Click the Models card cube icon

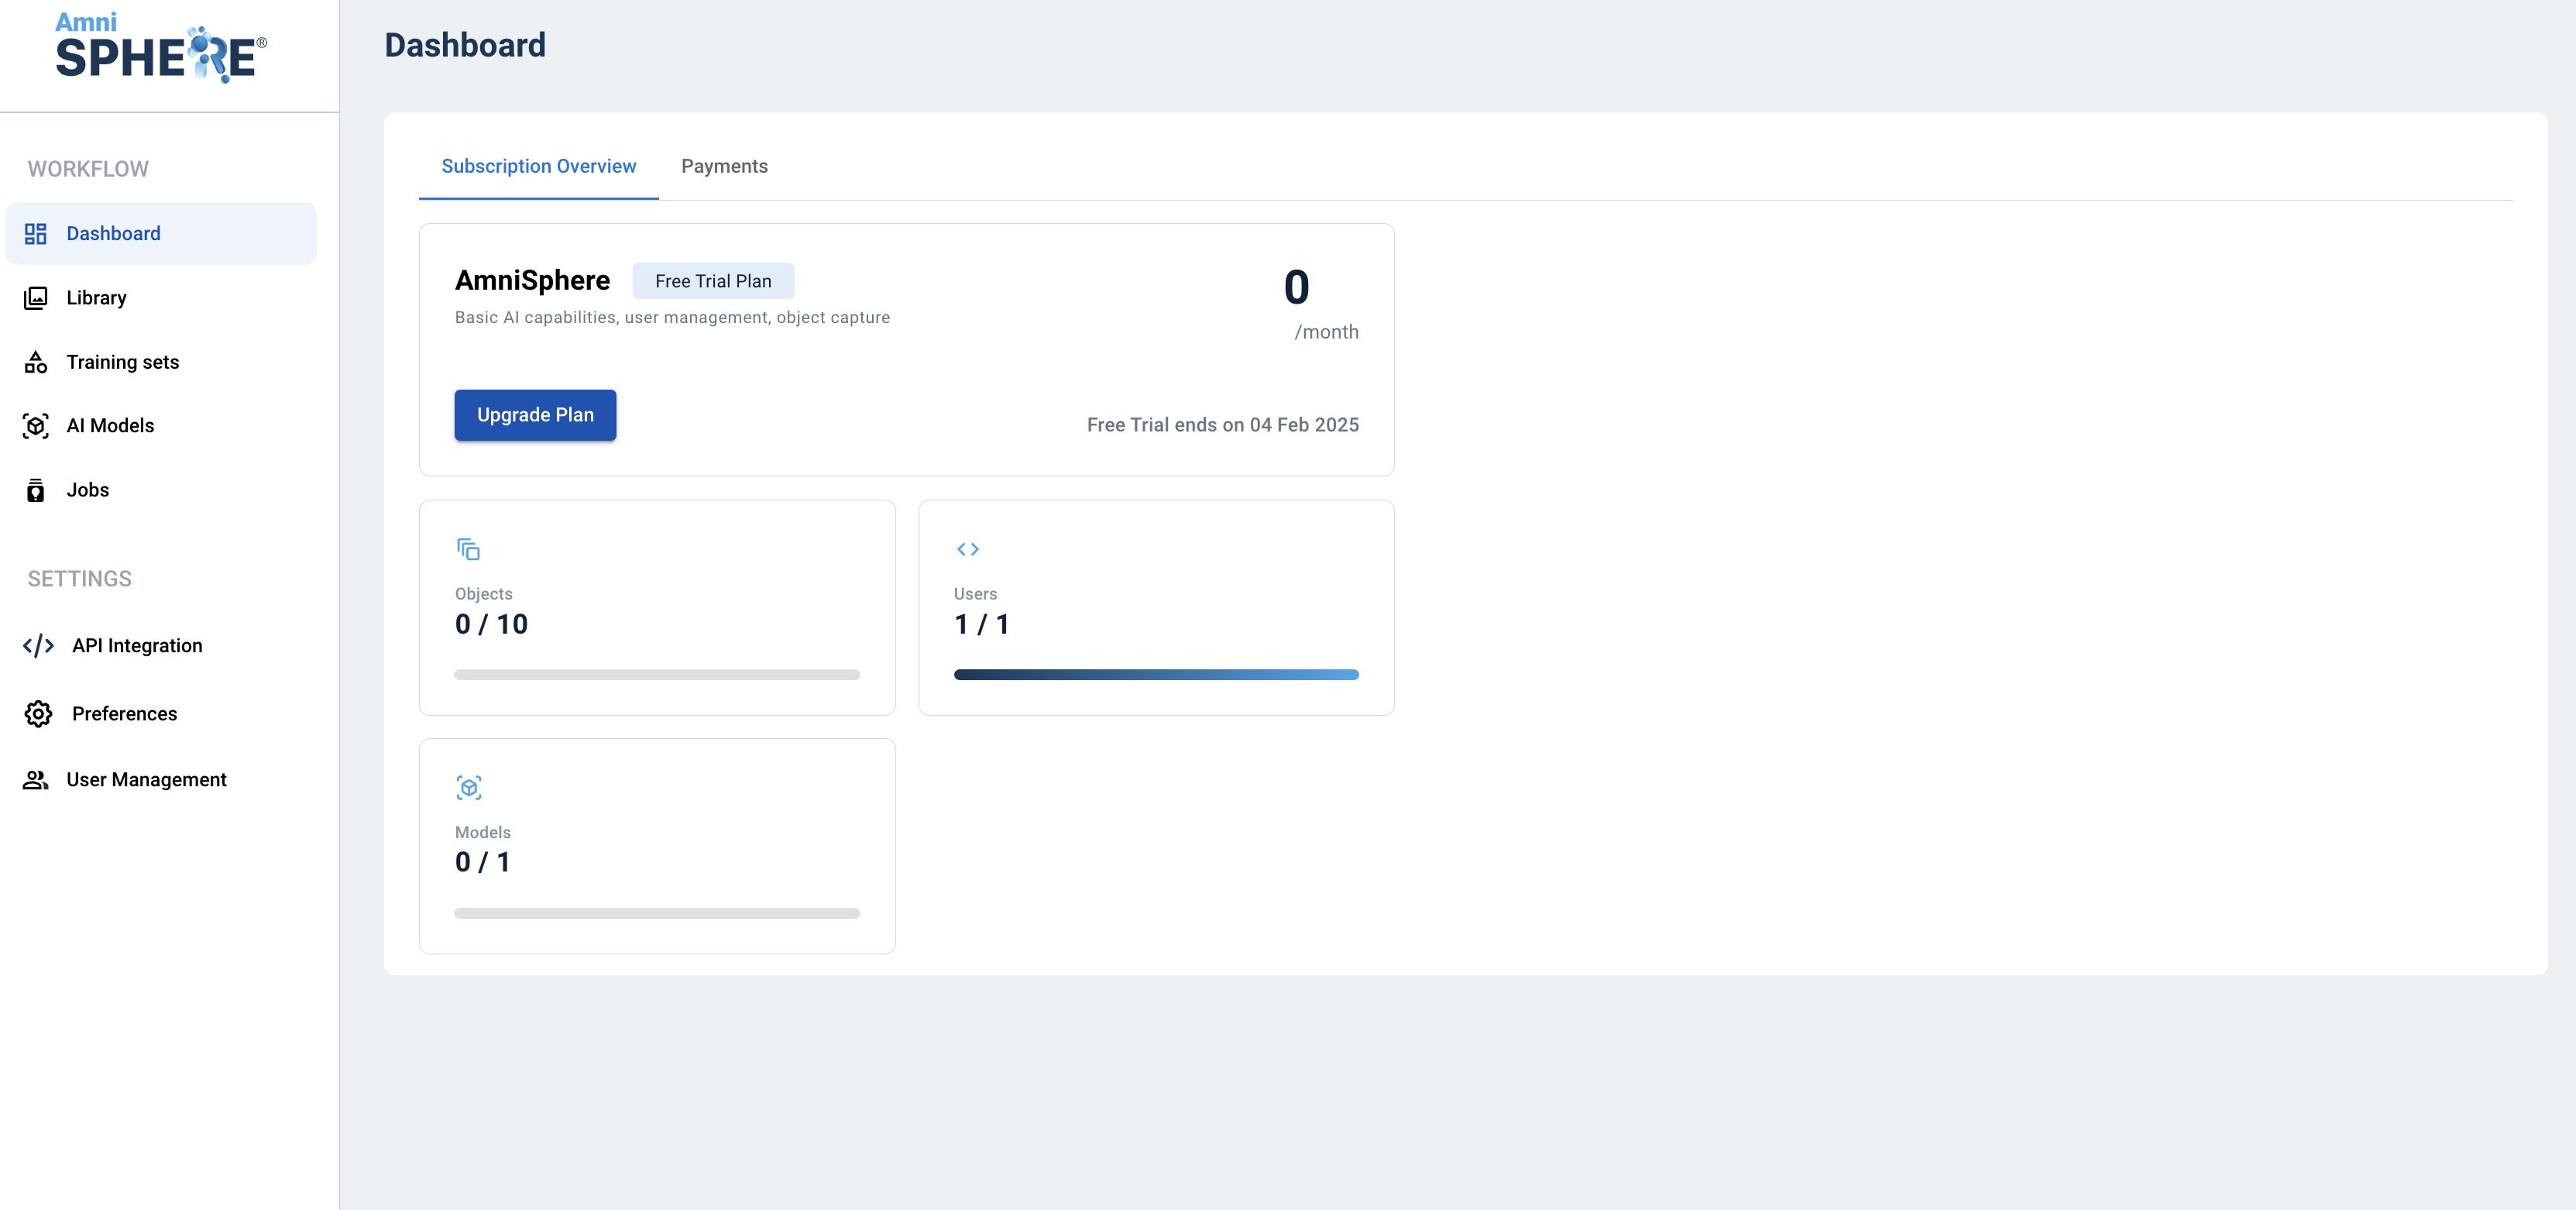point(468,788)
